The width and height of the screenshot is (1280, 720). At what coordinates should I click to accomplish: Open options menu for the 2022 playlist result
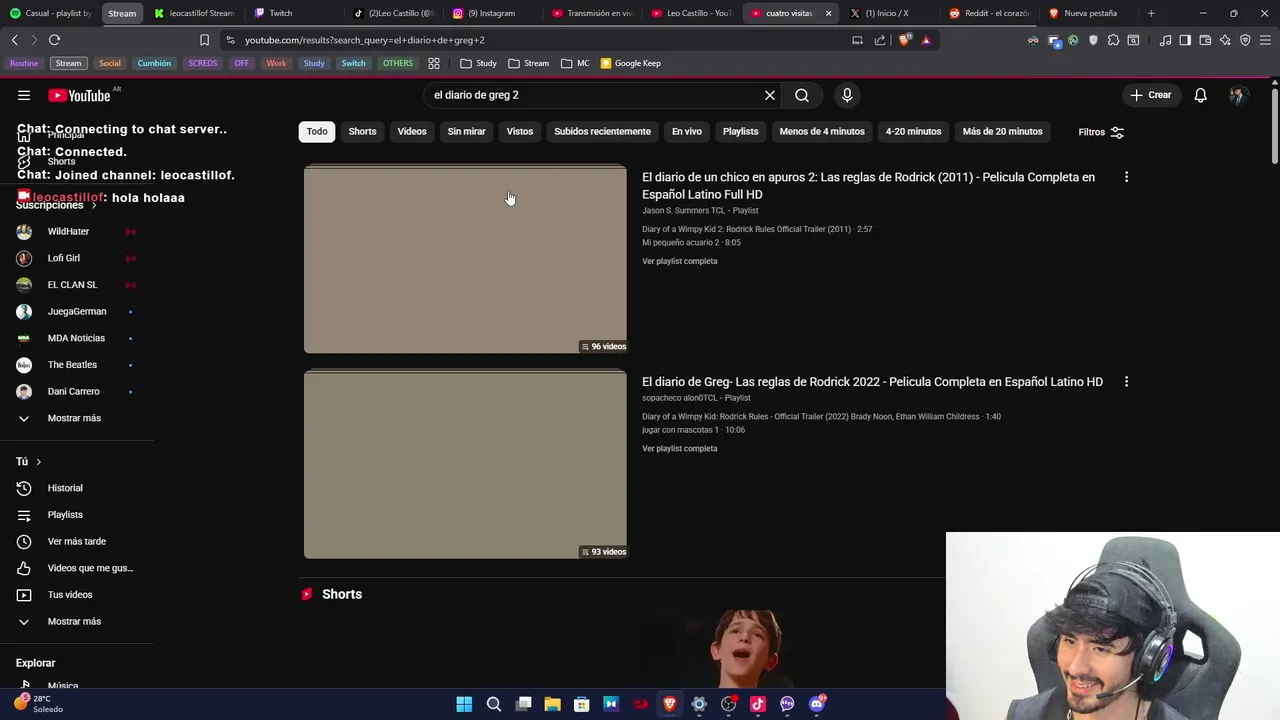click(1126, 382)
